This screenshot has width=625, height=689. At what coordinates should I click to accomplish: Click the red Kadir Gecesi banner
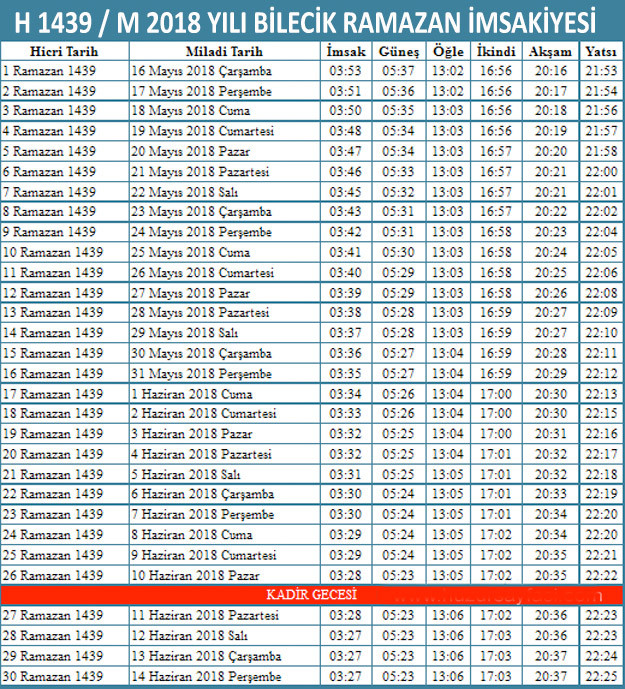point(312,594)
